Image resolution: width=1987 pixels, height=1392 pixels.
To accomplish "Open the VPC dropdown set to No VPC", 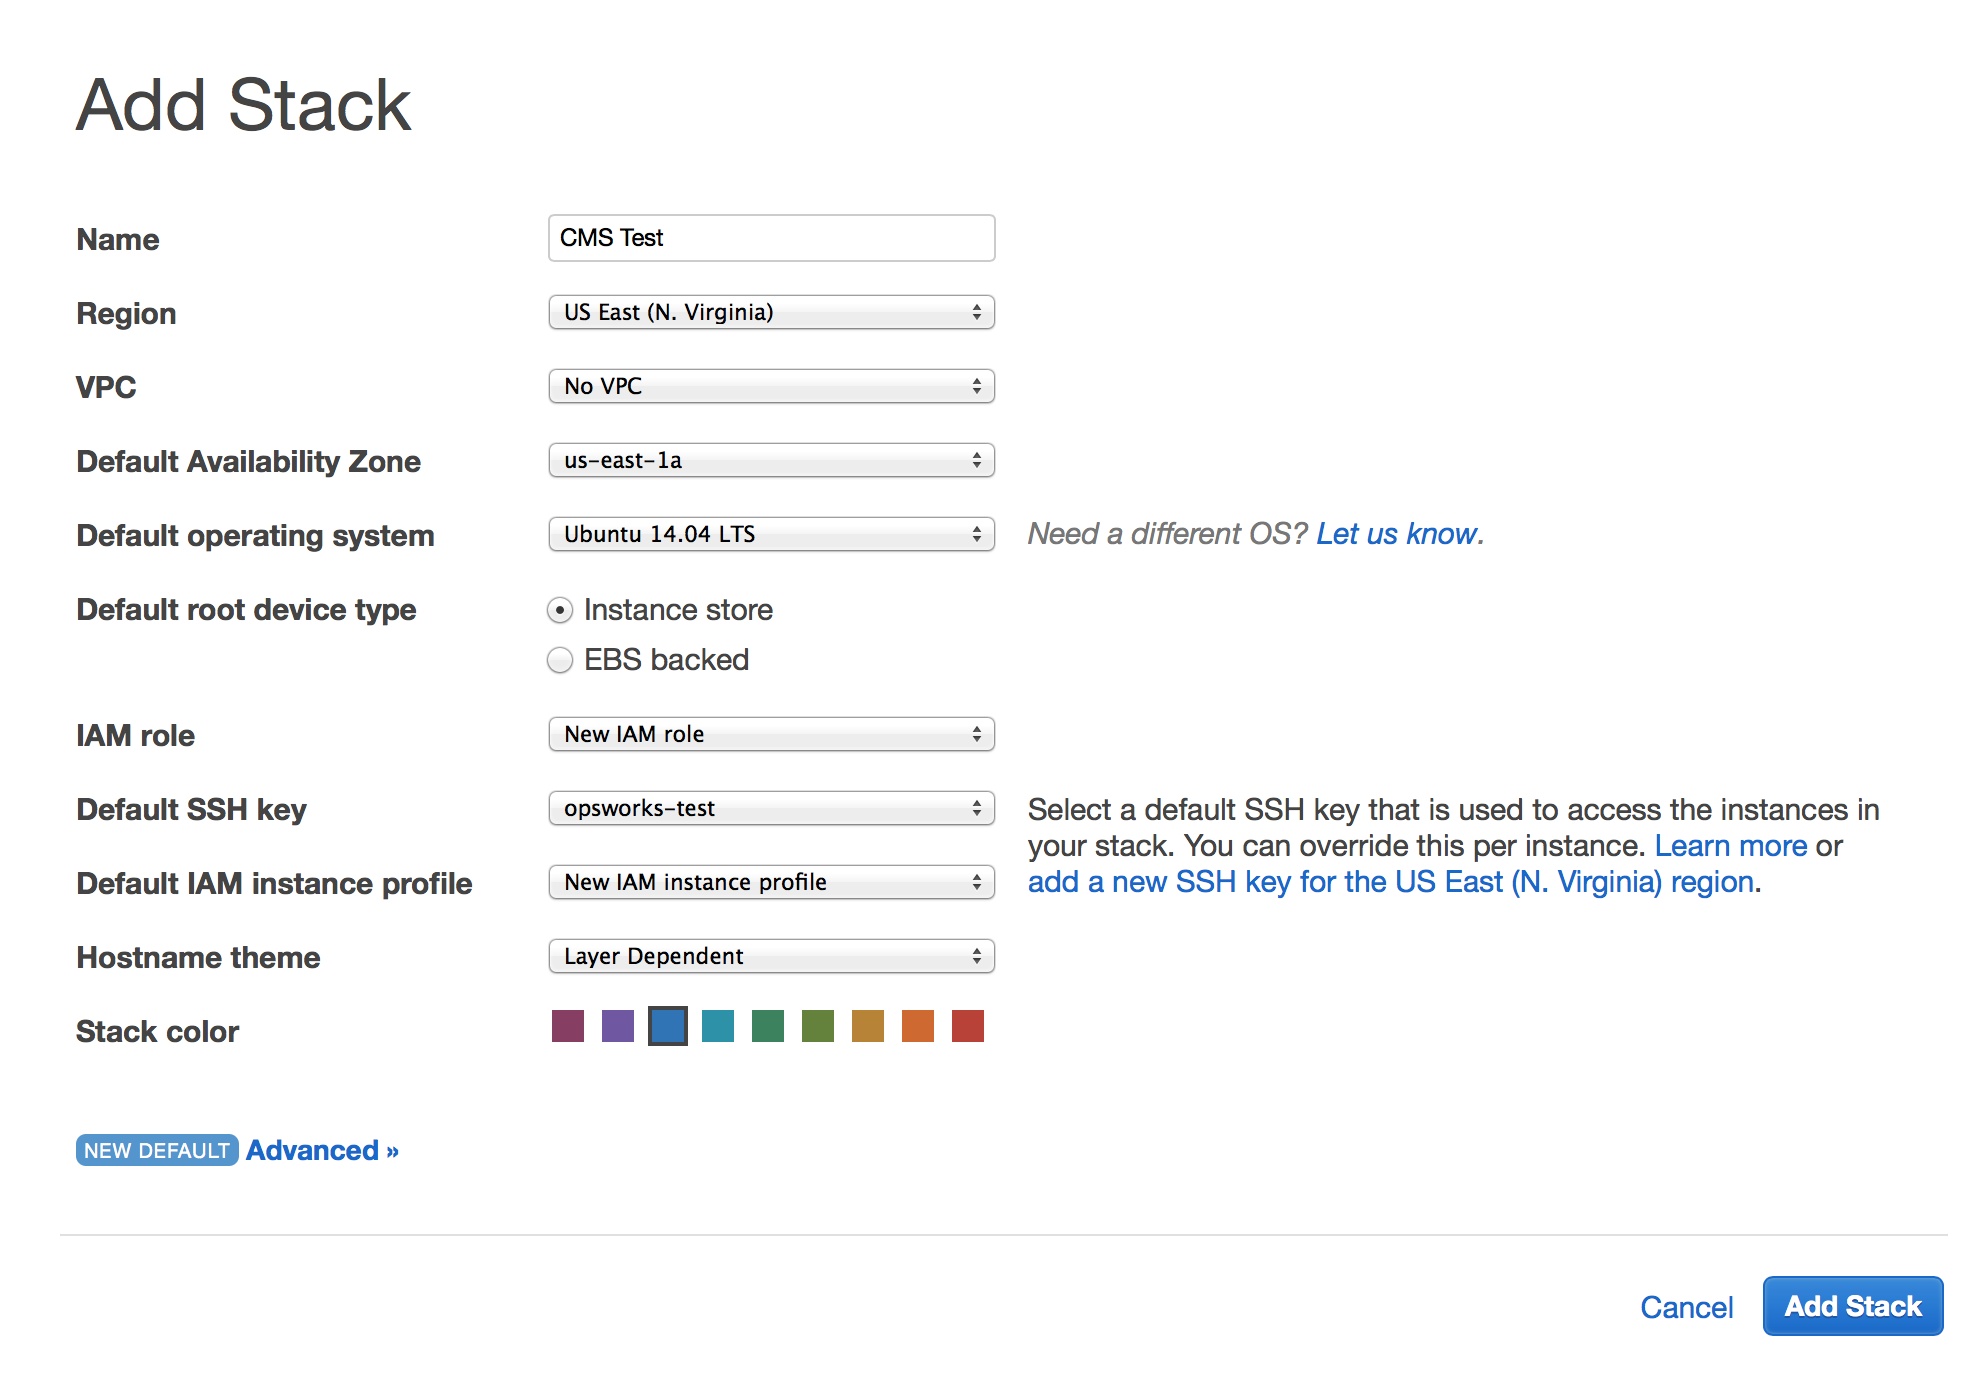I will click(771, 386).
